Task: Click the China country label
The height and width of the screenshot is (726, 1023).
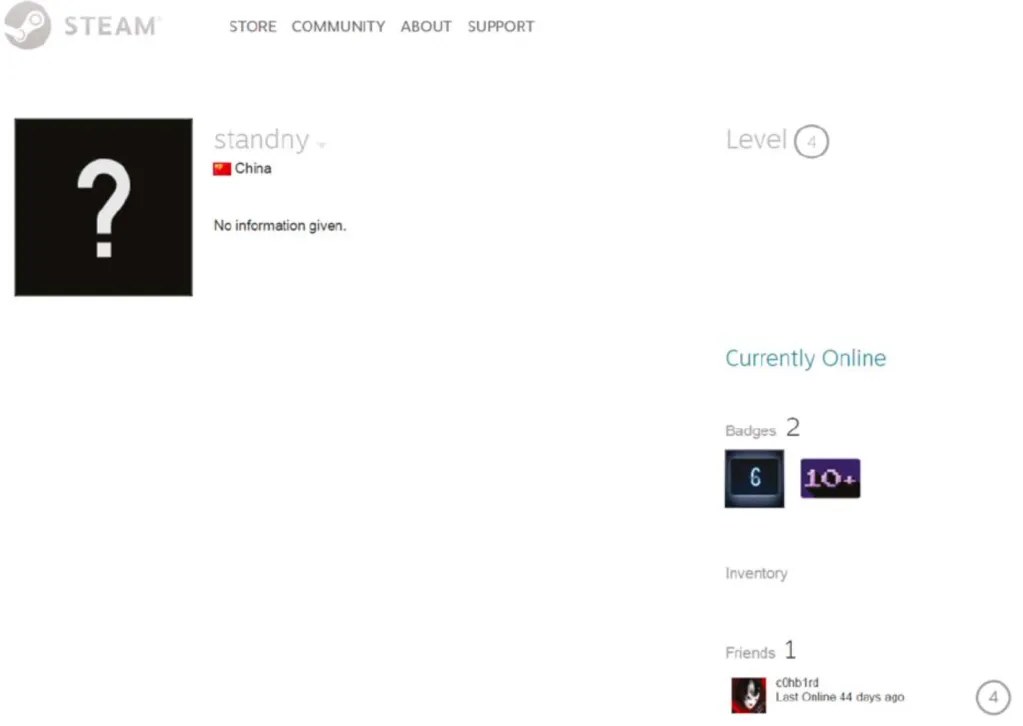Action: tap(253, 168)
